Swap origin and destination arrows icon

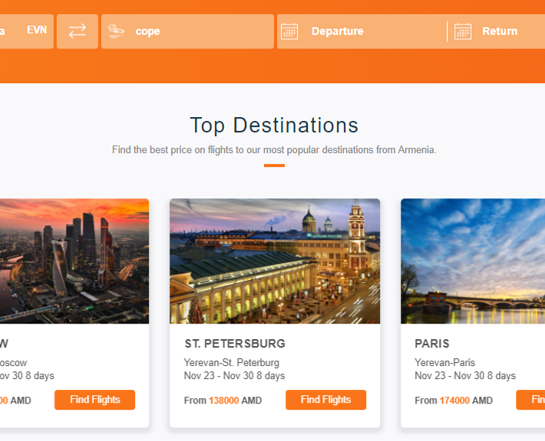[77, 31]
